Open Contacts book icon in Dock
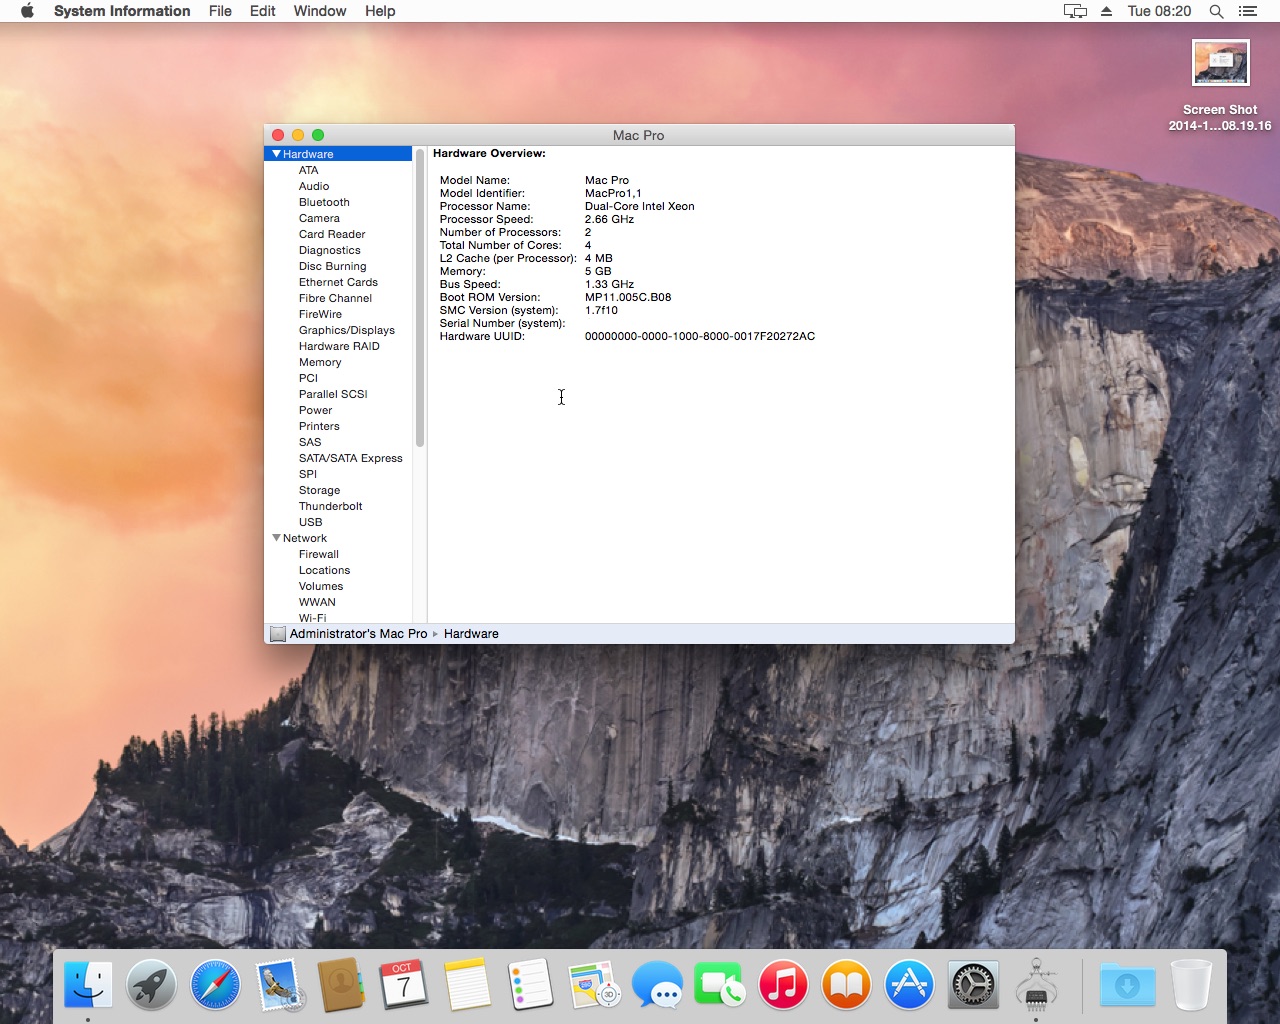 pos(341,985)
